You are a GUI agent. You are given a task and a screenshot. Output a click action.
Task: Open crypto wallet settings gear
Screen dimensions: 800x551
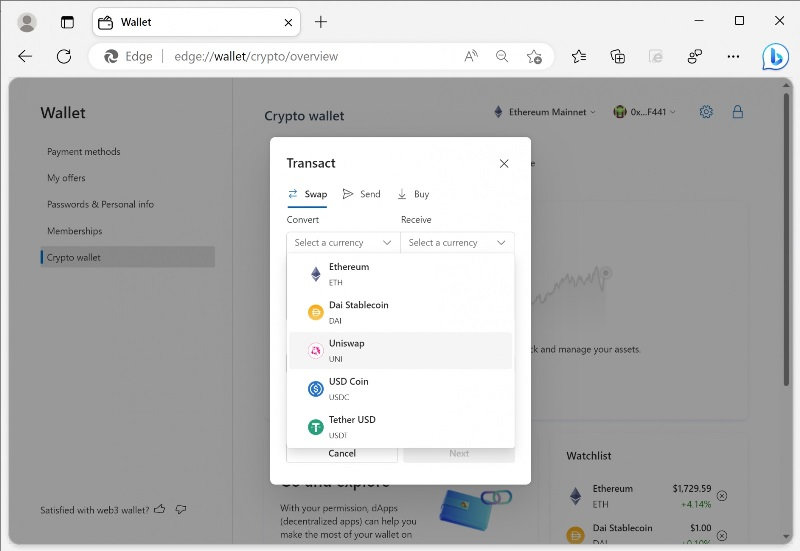[706, 112]
